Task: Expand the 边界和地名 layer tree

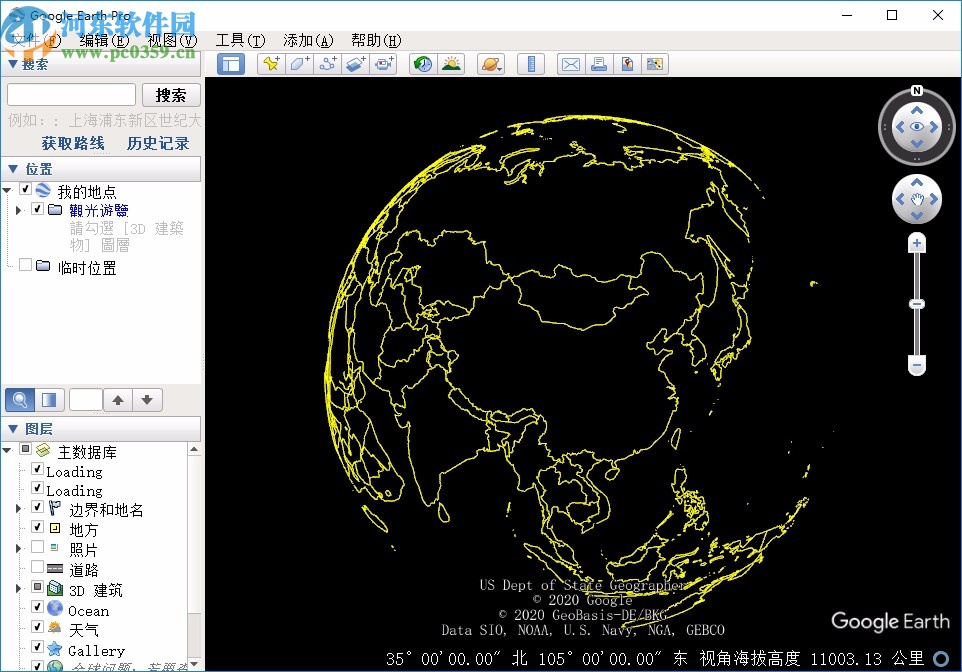Action: pos(18,510)
